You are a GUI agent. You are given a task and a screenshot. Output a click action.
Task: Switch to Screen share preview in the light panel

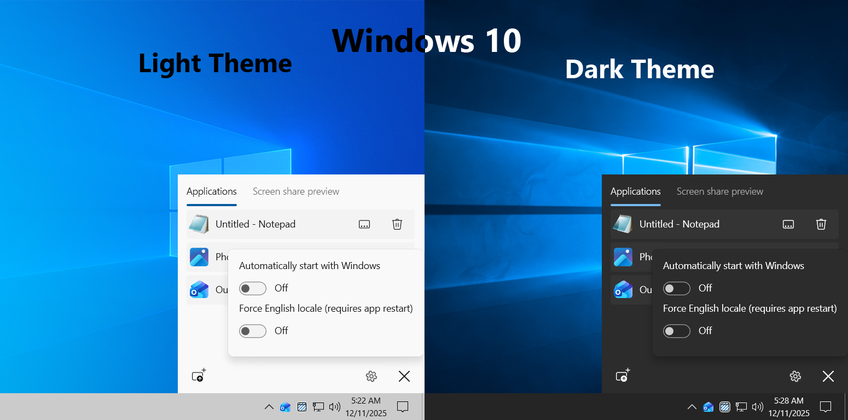(296, 191)
